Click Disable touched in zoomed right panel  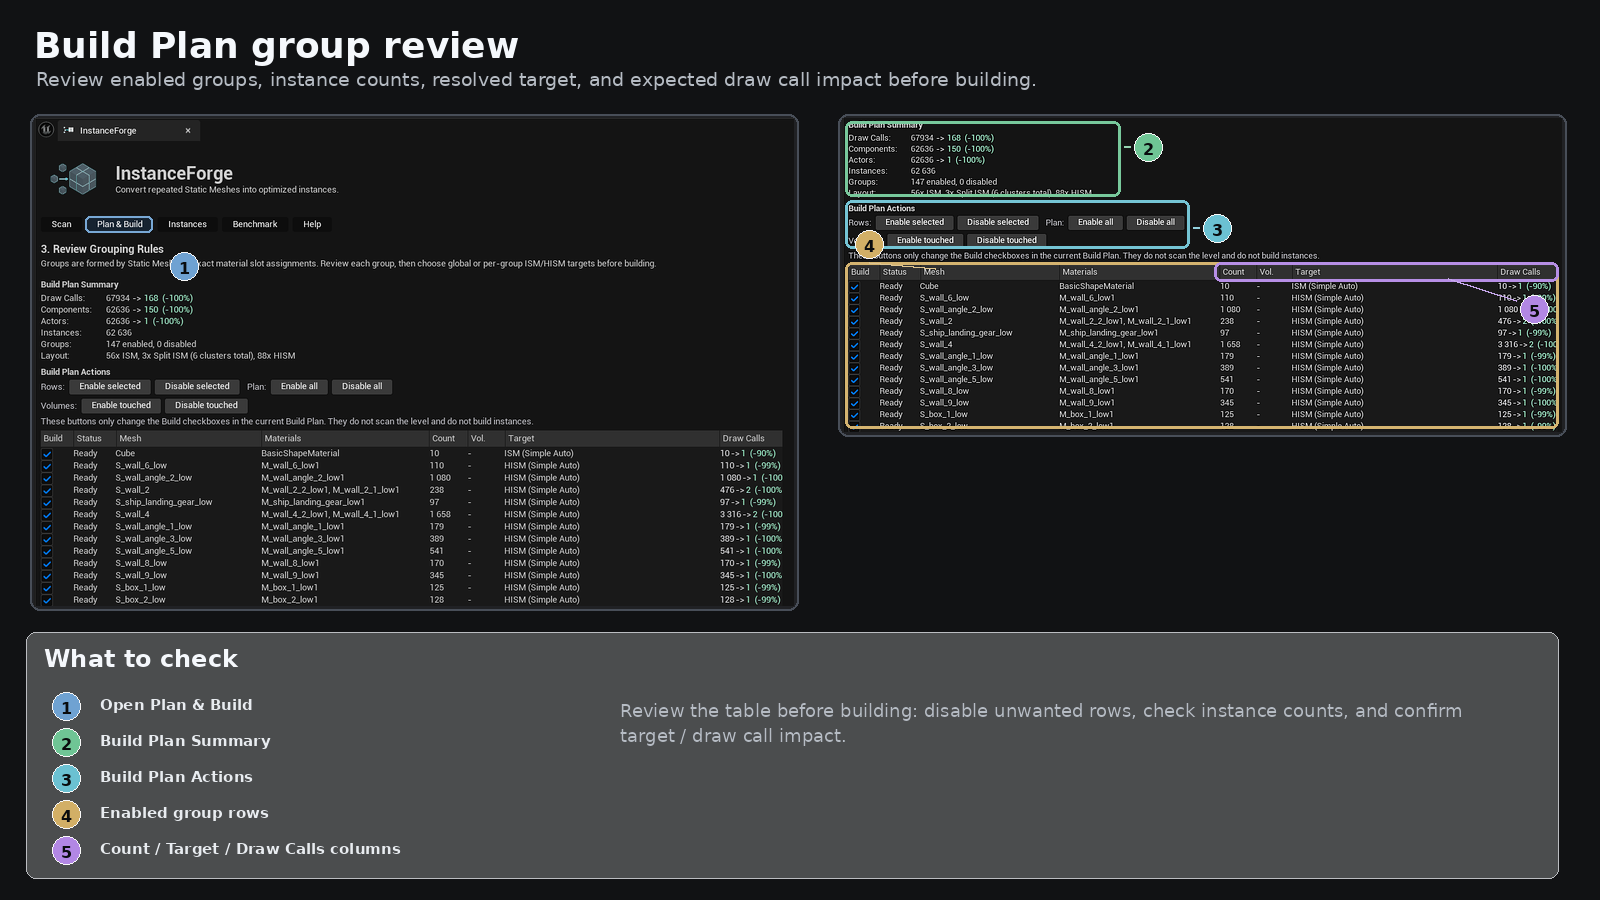pyautogui.click(x=1006, y=241)
